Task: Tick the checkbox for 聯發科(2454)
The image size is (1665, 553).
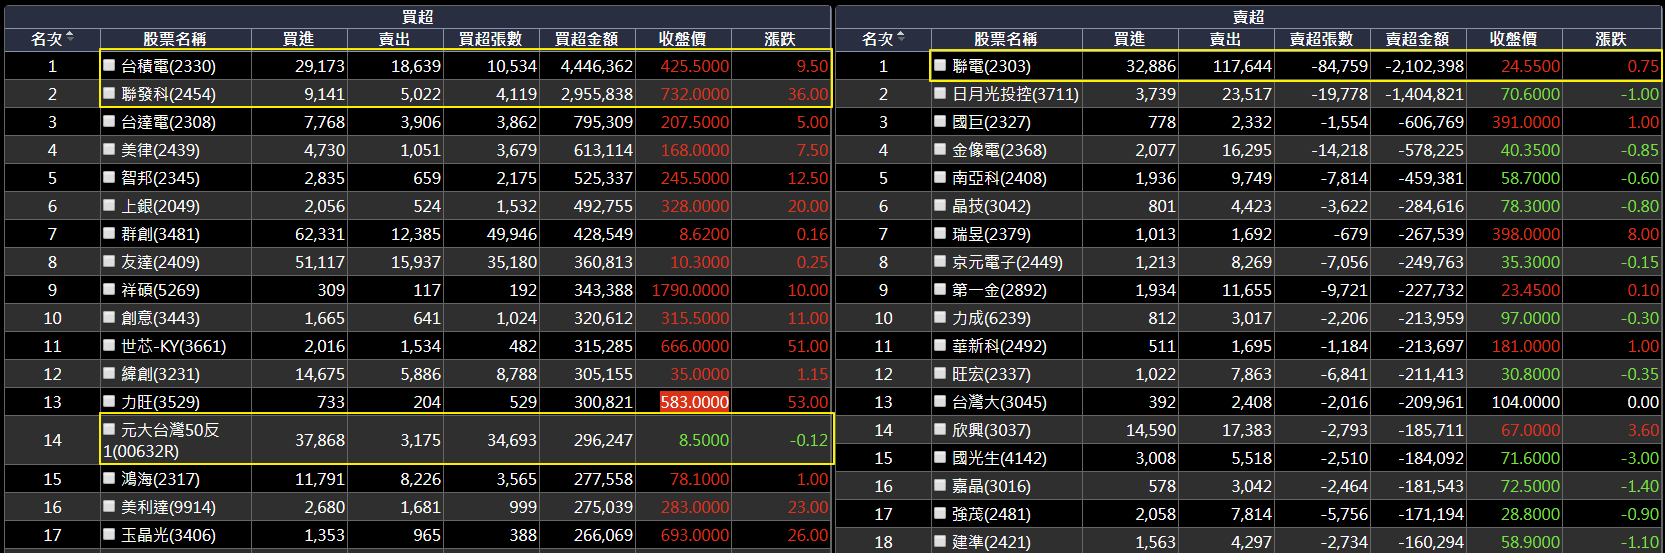Action: pos(110,93)
